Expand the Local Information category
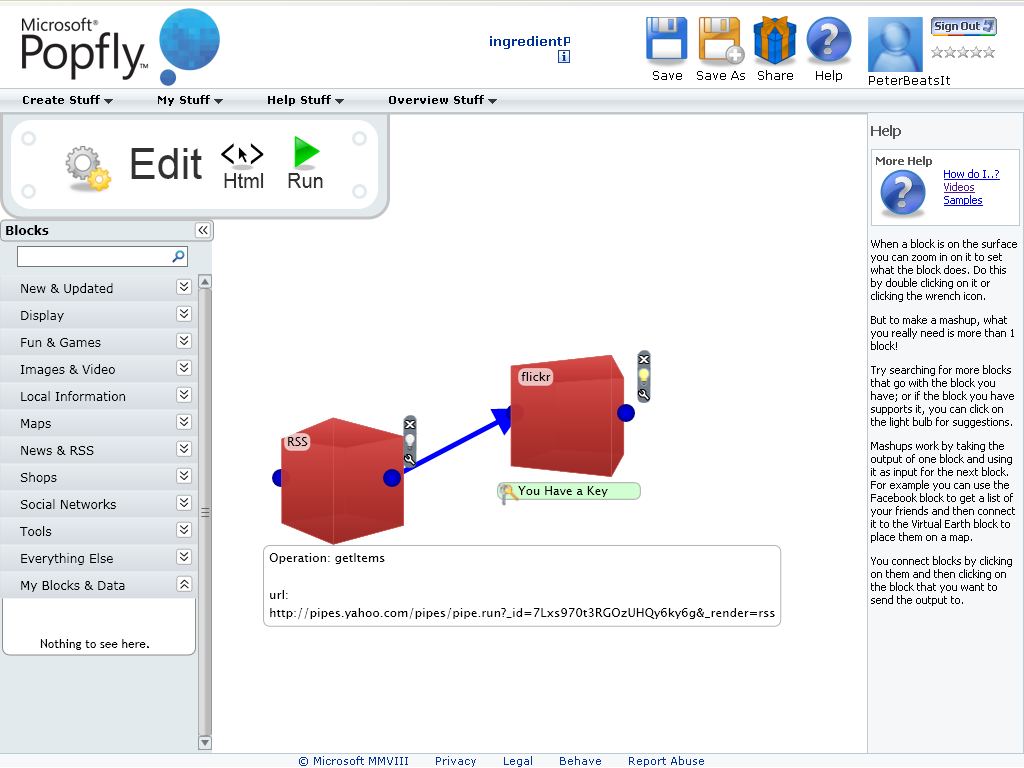1024x768 pixels. click(184, 395)
